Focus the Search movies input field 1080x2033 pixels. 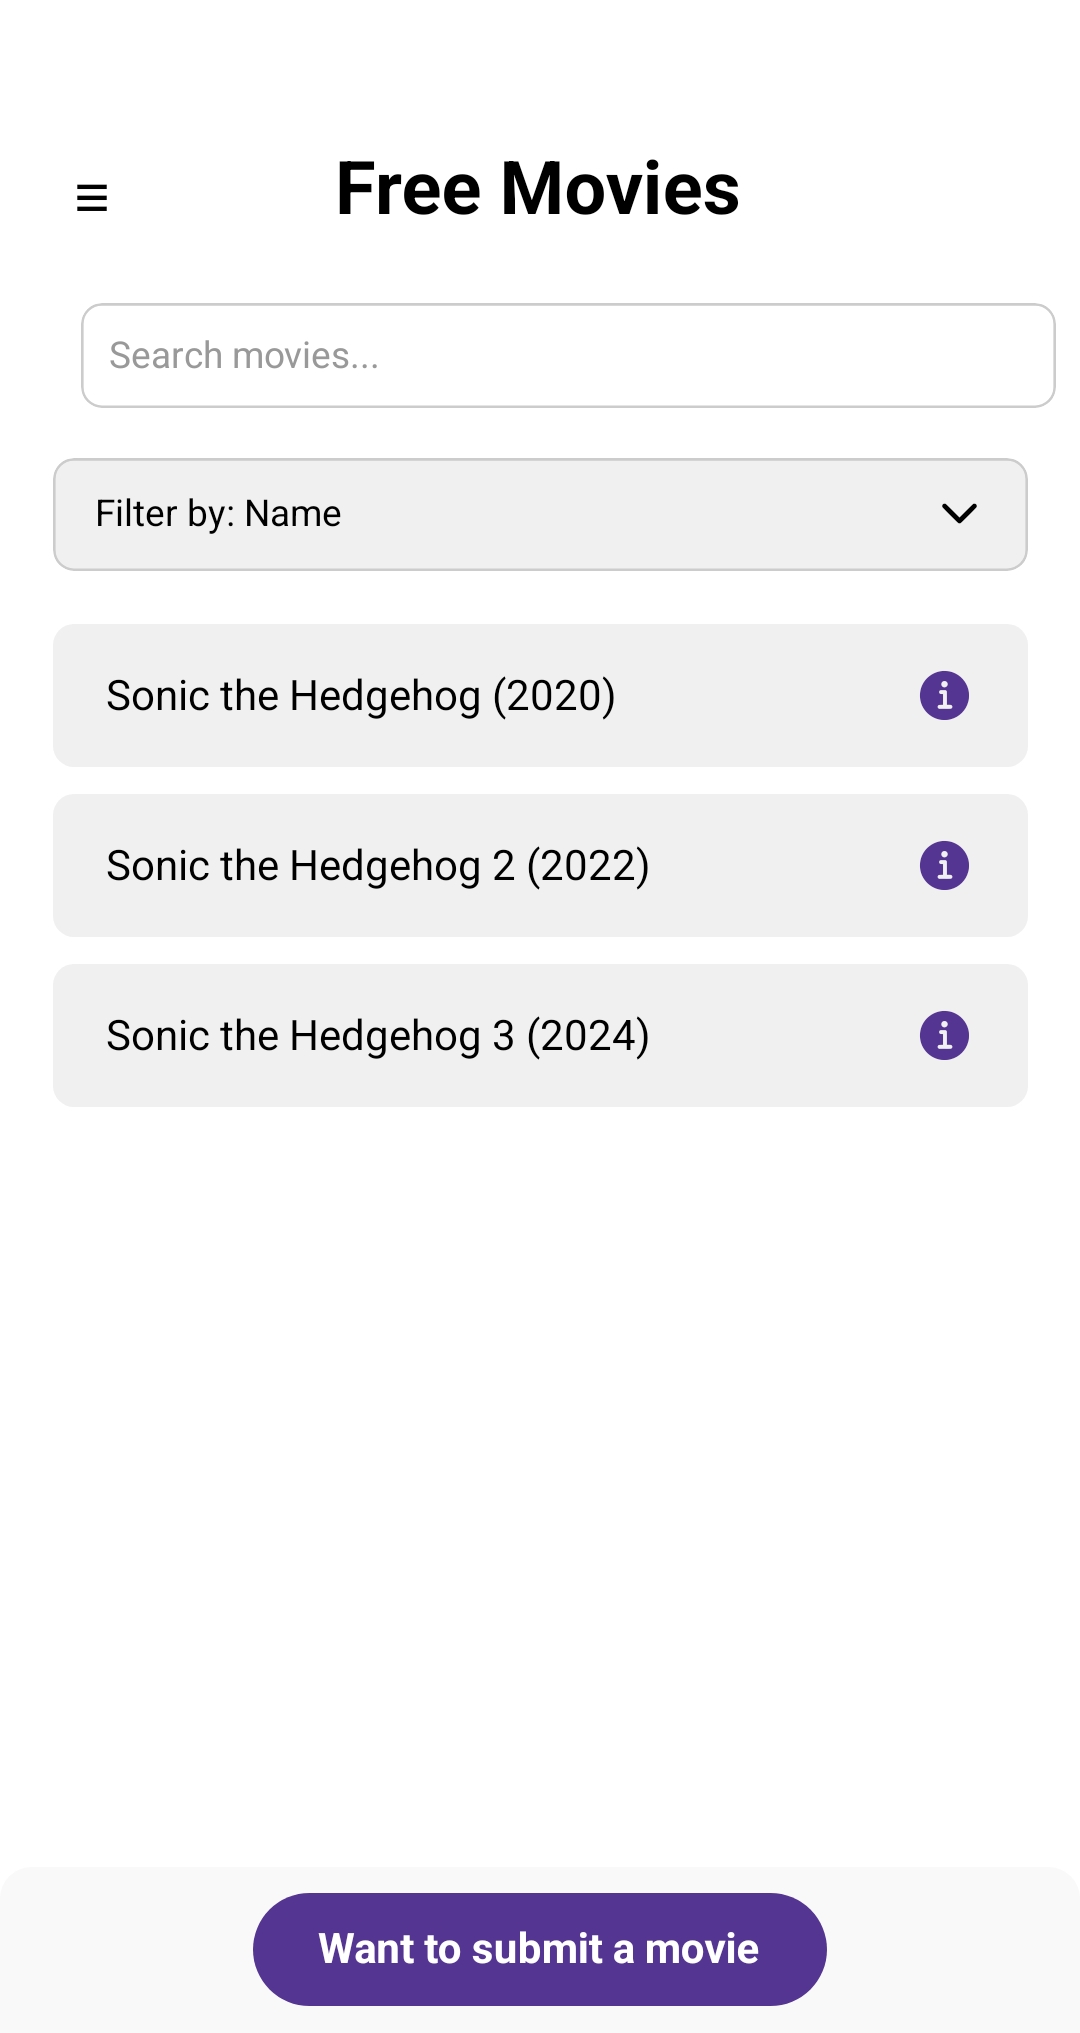(x=568, y=355)
